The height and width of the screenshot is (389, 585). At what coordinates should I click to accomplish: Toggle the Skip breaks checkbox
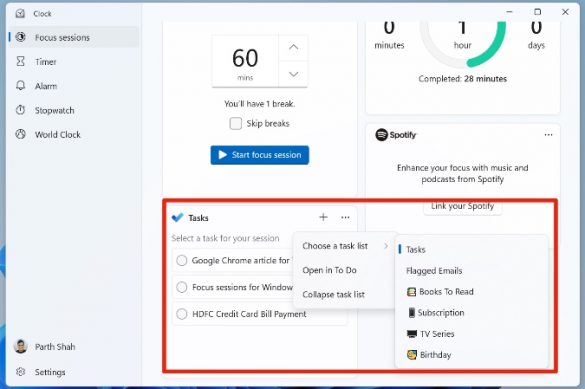235,123
